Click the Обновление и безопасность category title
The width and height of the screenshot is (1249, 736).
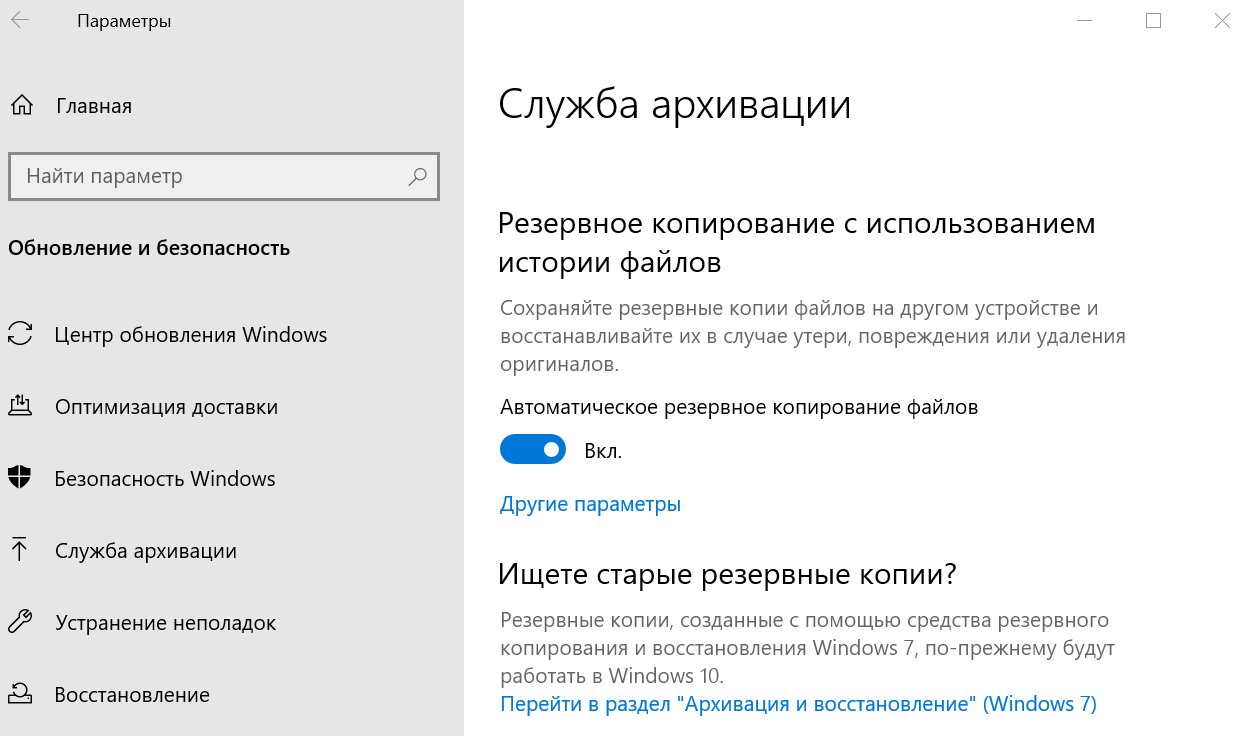point(149,248)
